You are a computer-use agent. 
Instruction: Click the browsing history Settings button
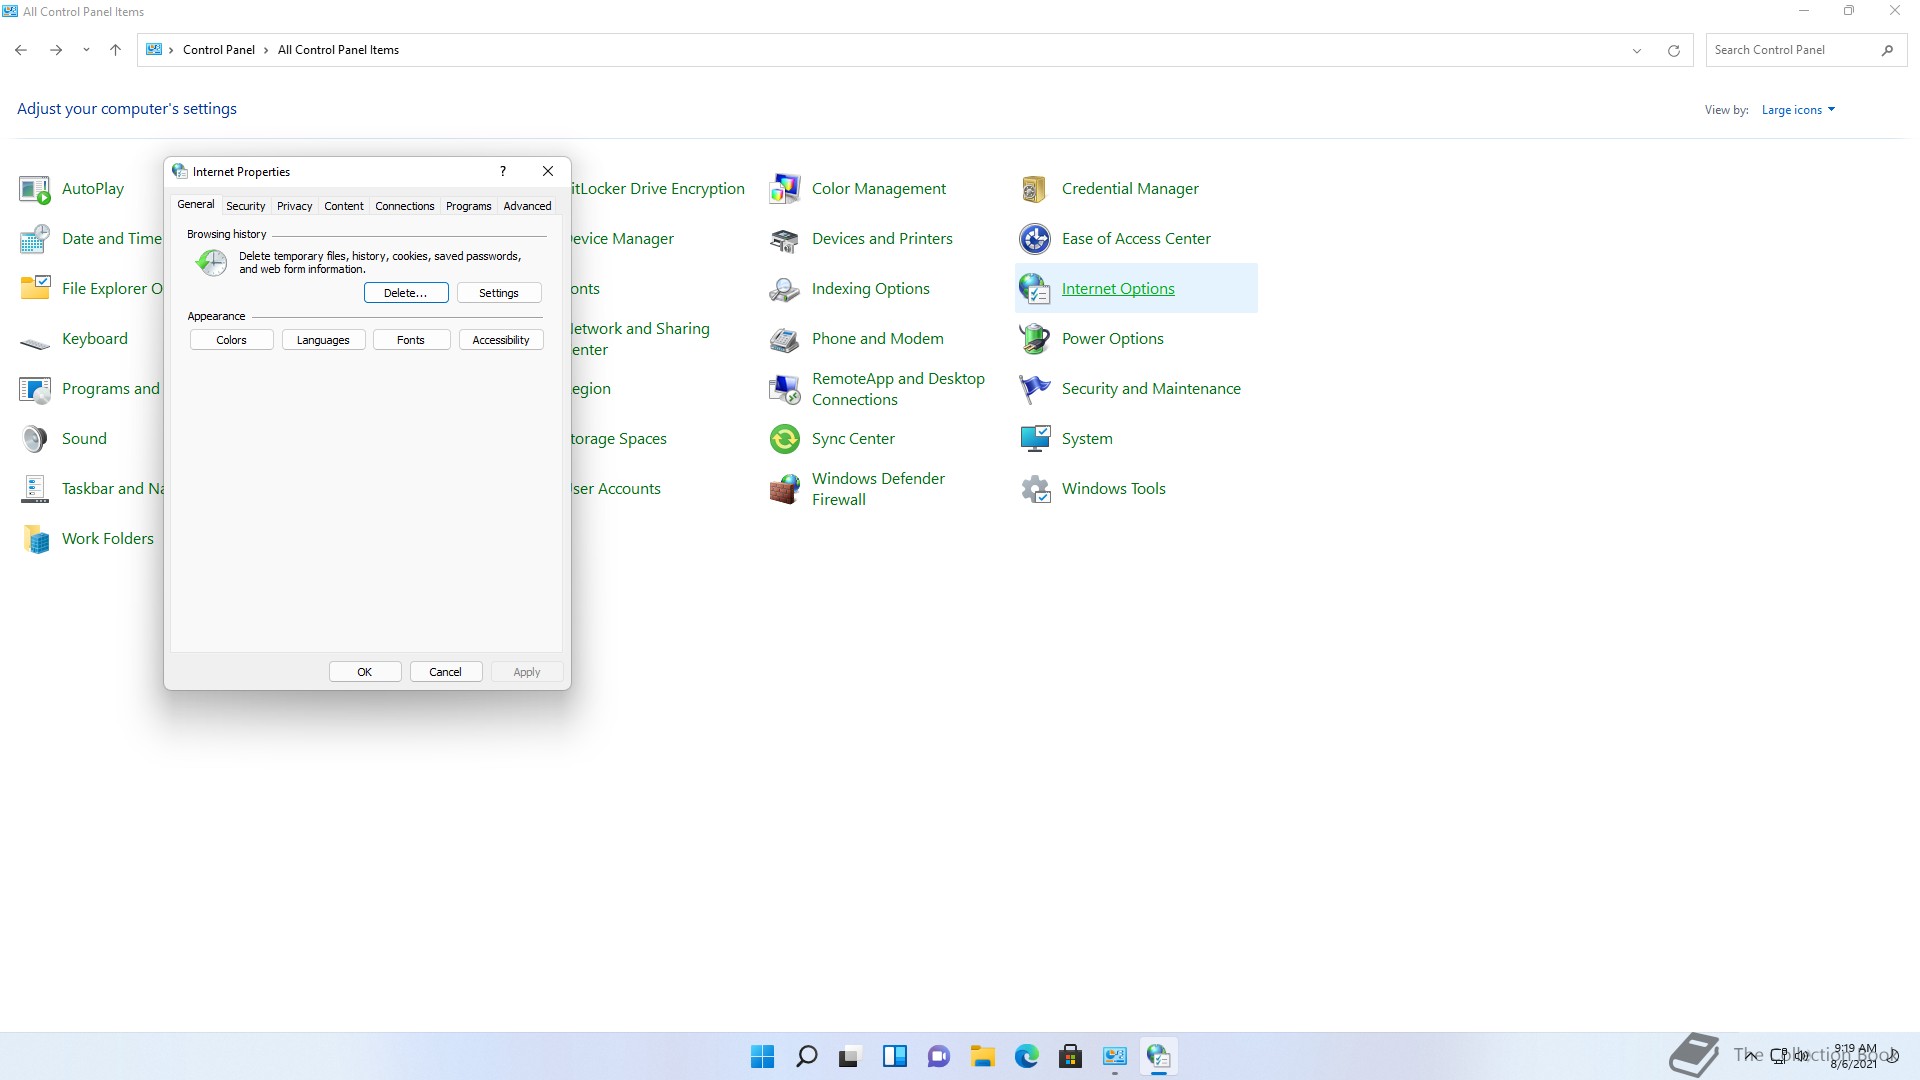(499, 293)
